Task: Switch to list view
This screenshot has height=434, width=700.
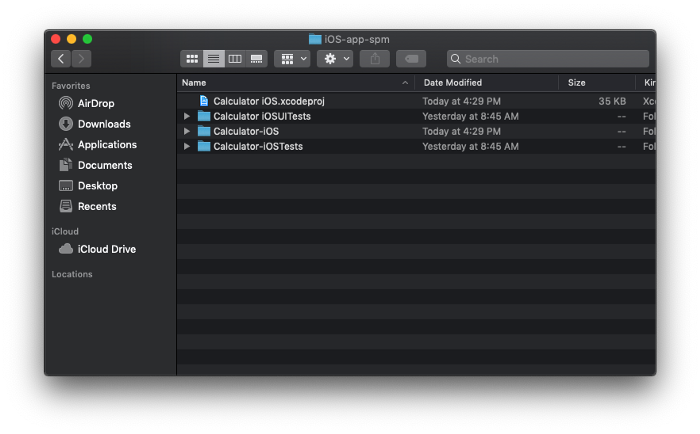Action: coord(213,59)
